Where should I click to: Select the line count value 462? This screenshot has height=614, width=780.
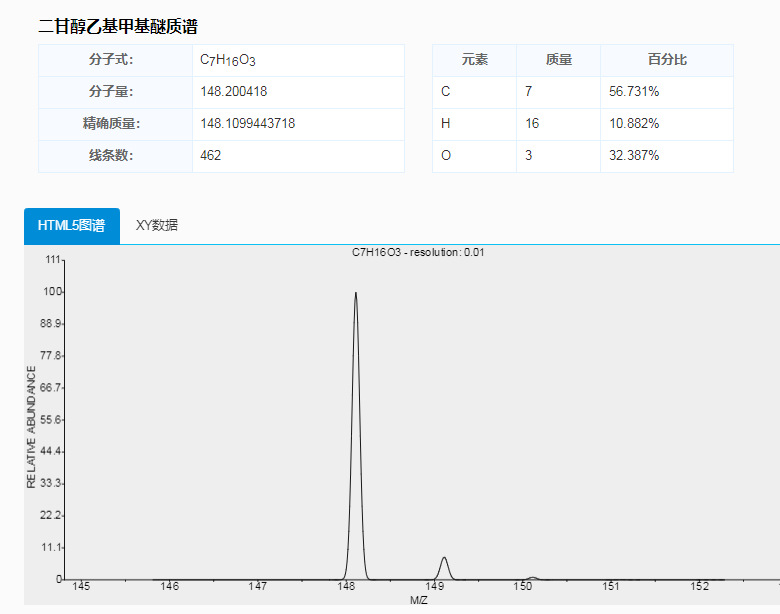click(211, 156)
